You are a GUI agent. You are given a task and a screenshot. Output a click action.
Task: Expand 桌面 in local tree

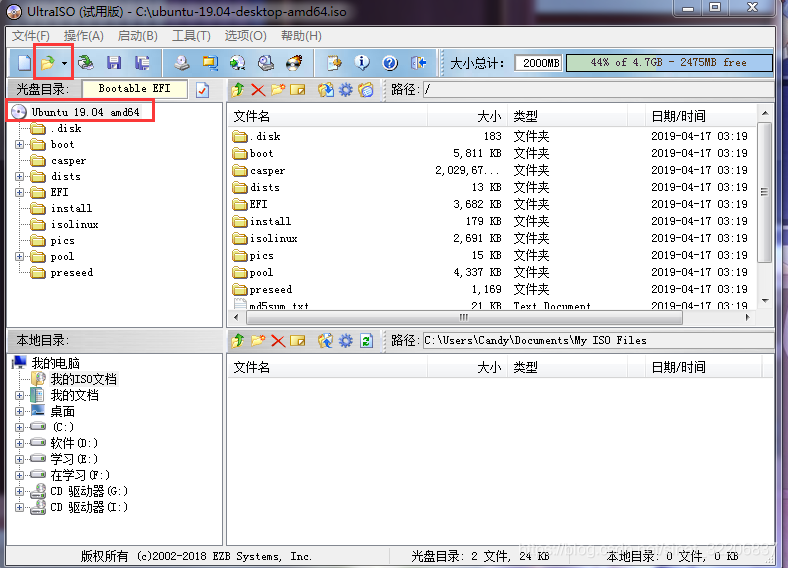click(19, 412)
